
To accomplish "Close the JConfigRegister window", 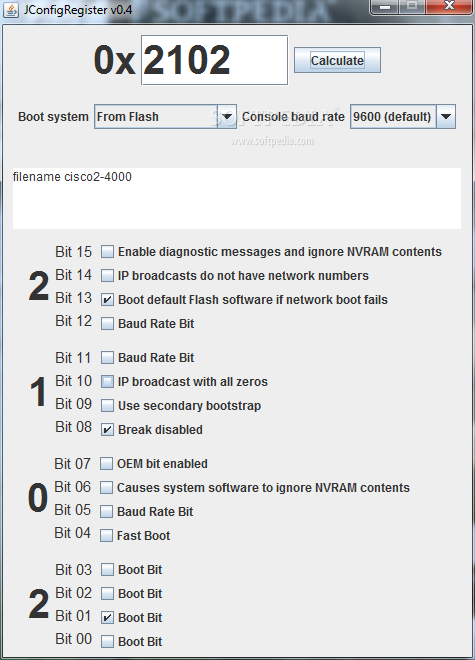I will 449,7.
